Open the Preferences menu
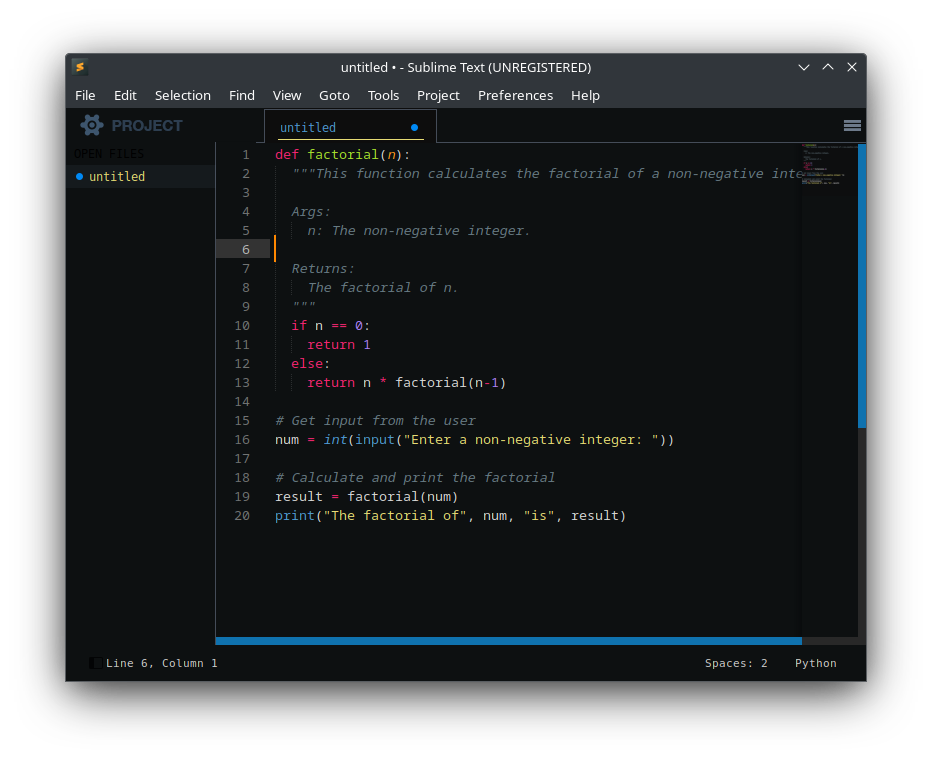The image size is (932, 759). pos(515,95)
